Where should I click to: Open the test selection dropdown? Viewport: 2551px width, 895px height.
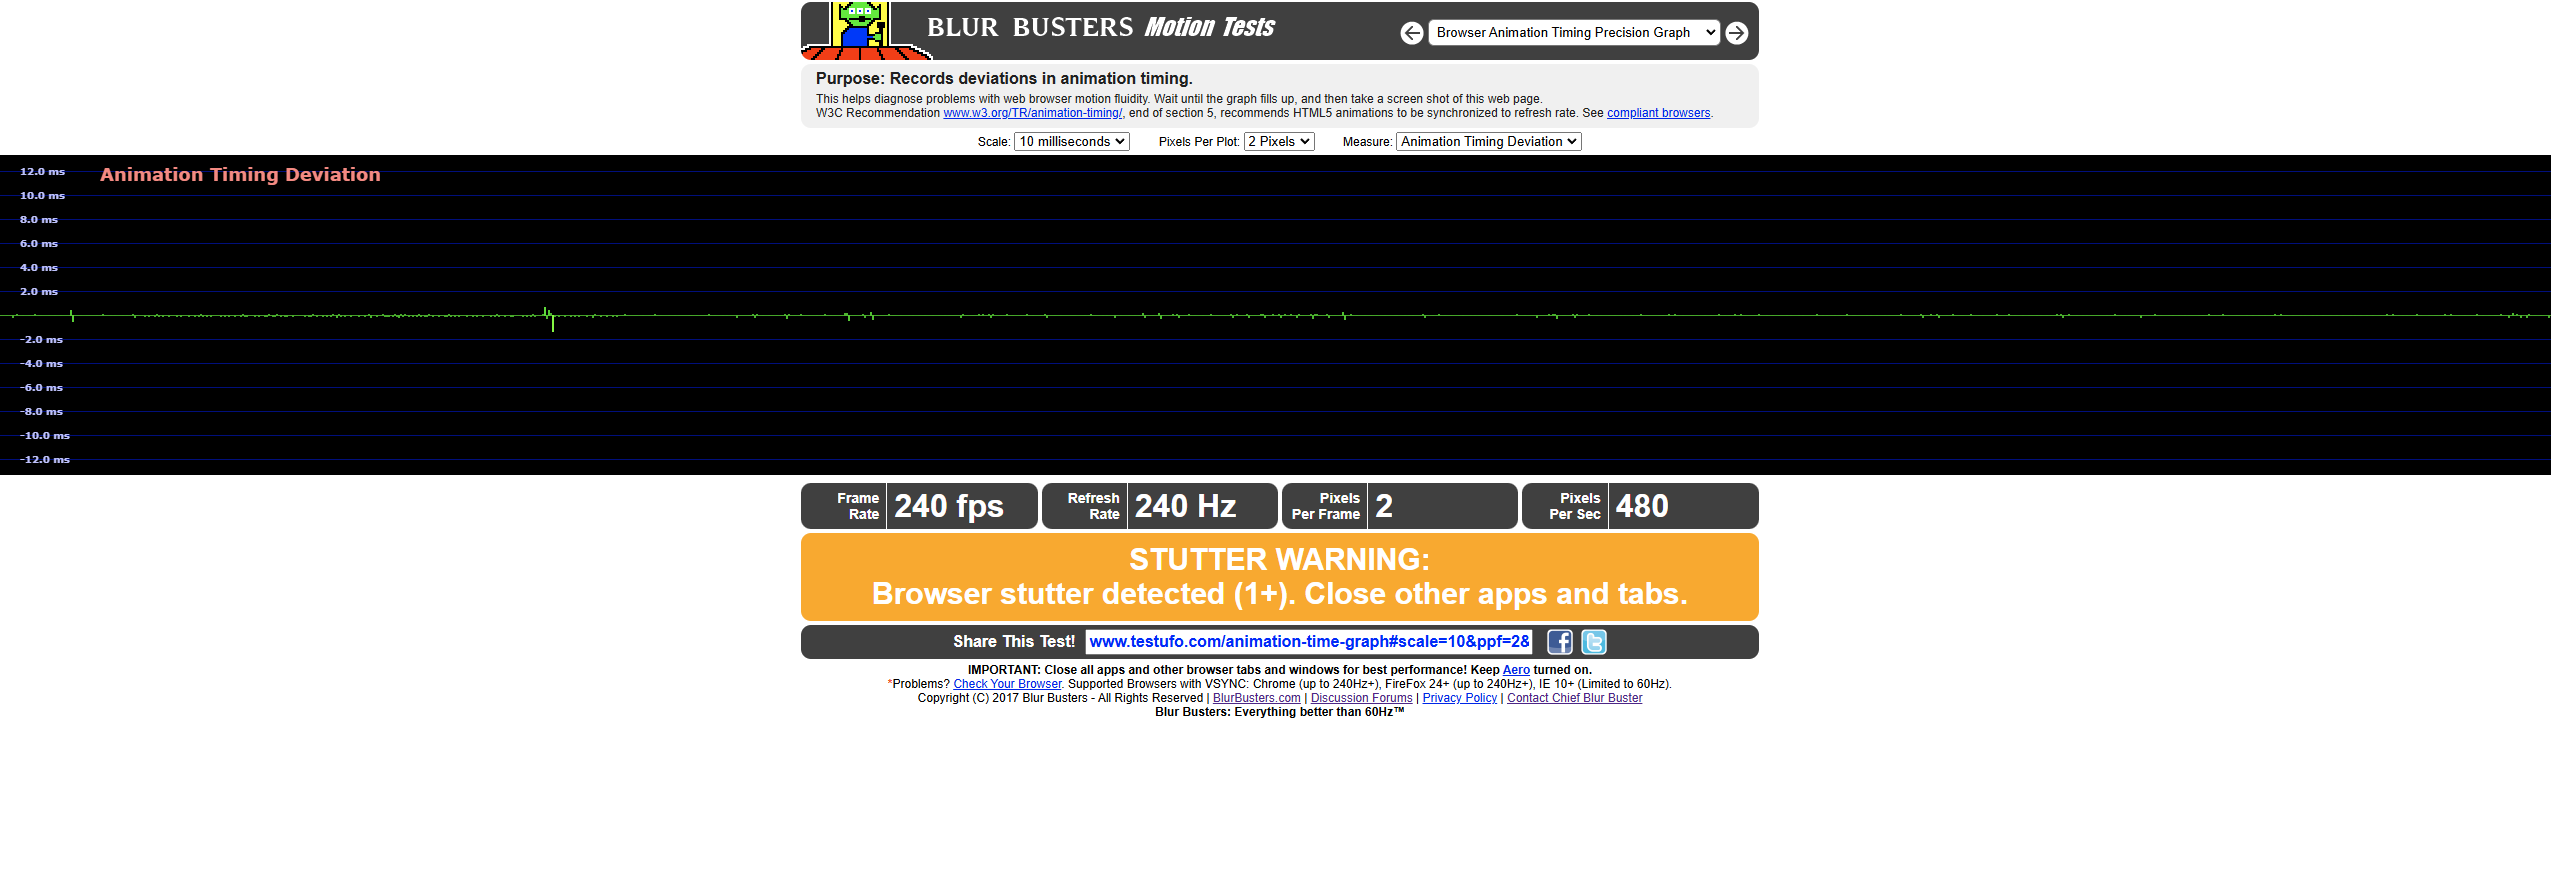(x=1574, y=33)
